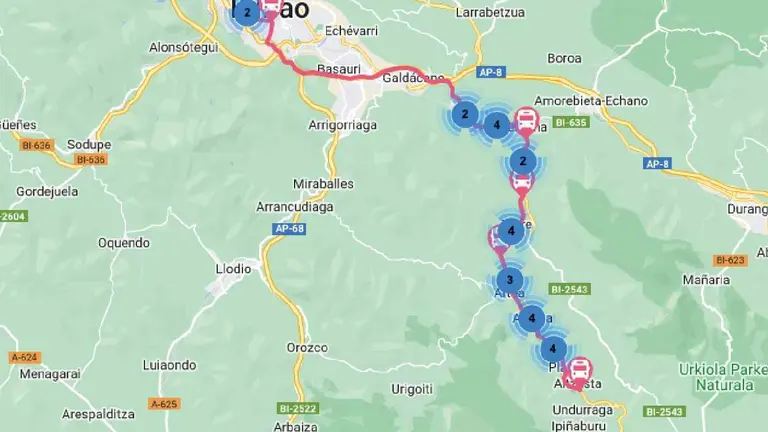768x432 pixels.
Task: Open cluster marker 3 along the route
Action: point(510,280)
